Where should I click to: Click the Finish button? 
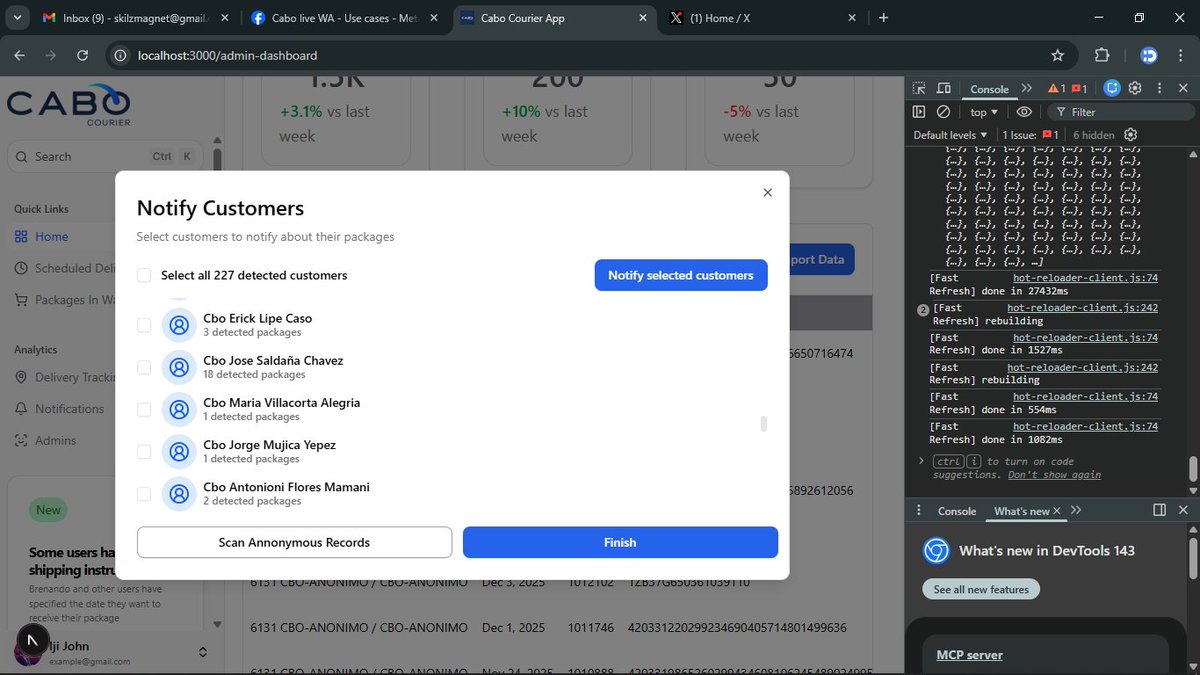tap(620, 542)
